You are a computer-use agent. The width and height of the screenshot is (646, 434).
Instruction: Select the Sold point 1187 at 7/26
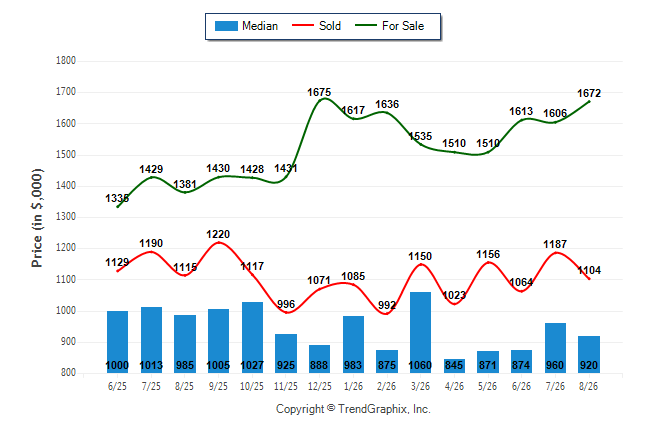(556, 253)
